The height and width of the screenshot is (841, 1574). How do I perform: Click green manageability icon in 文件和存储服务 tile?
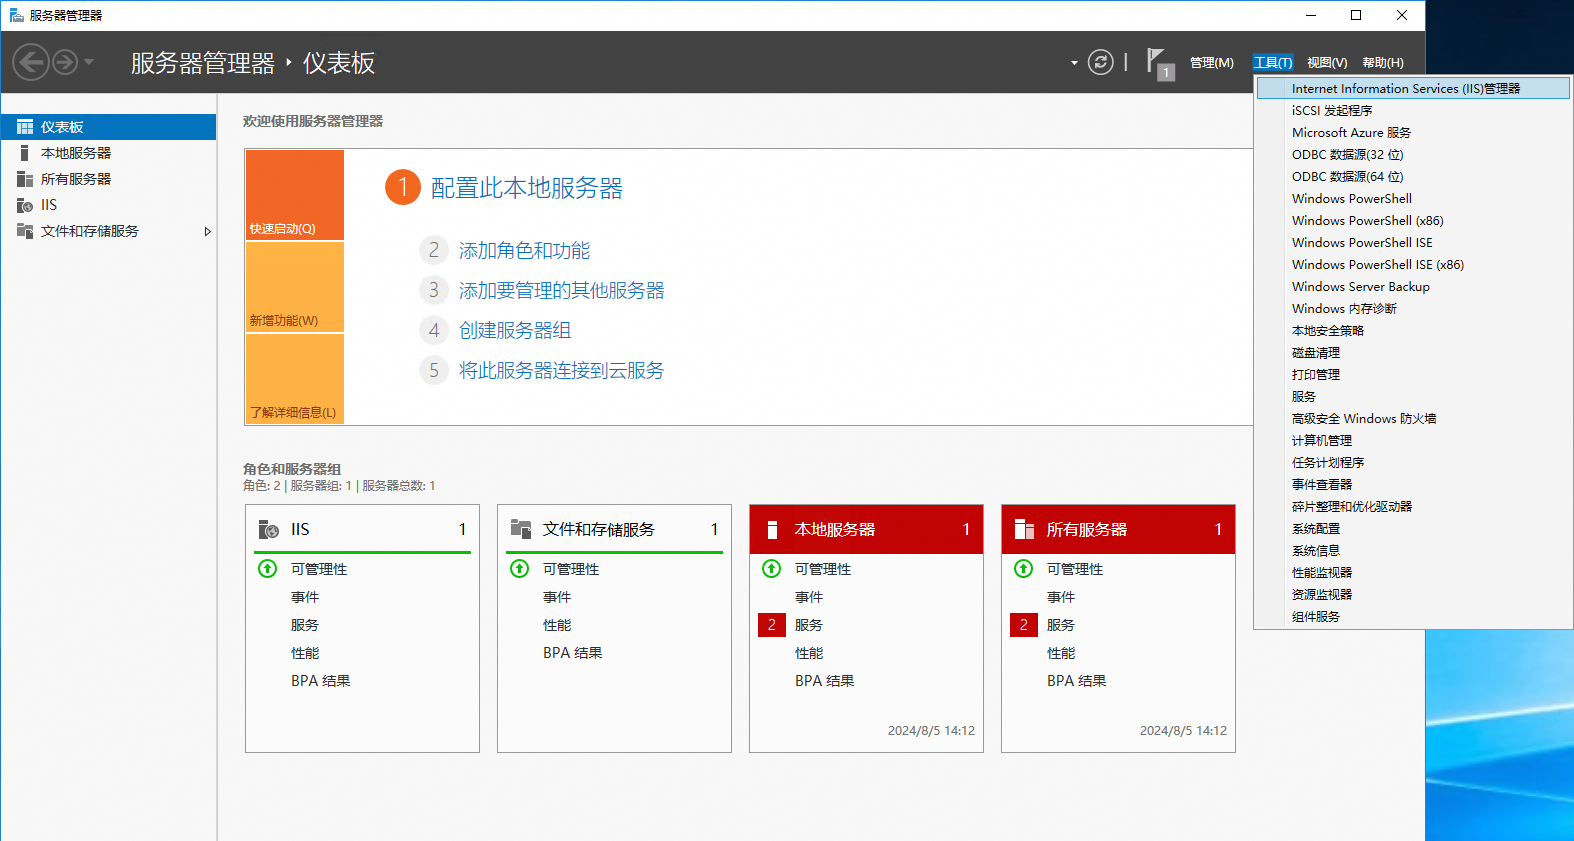click(x=520, y=569)
